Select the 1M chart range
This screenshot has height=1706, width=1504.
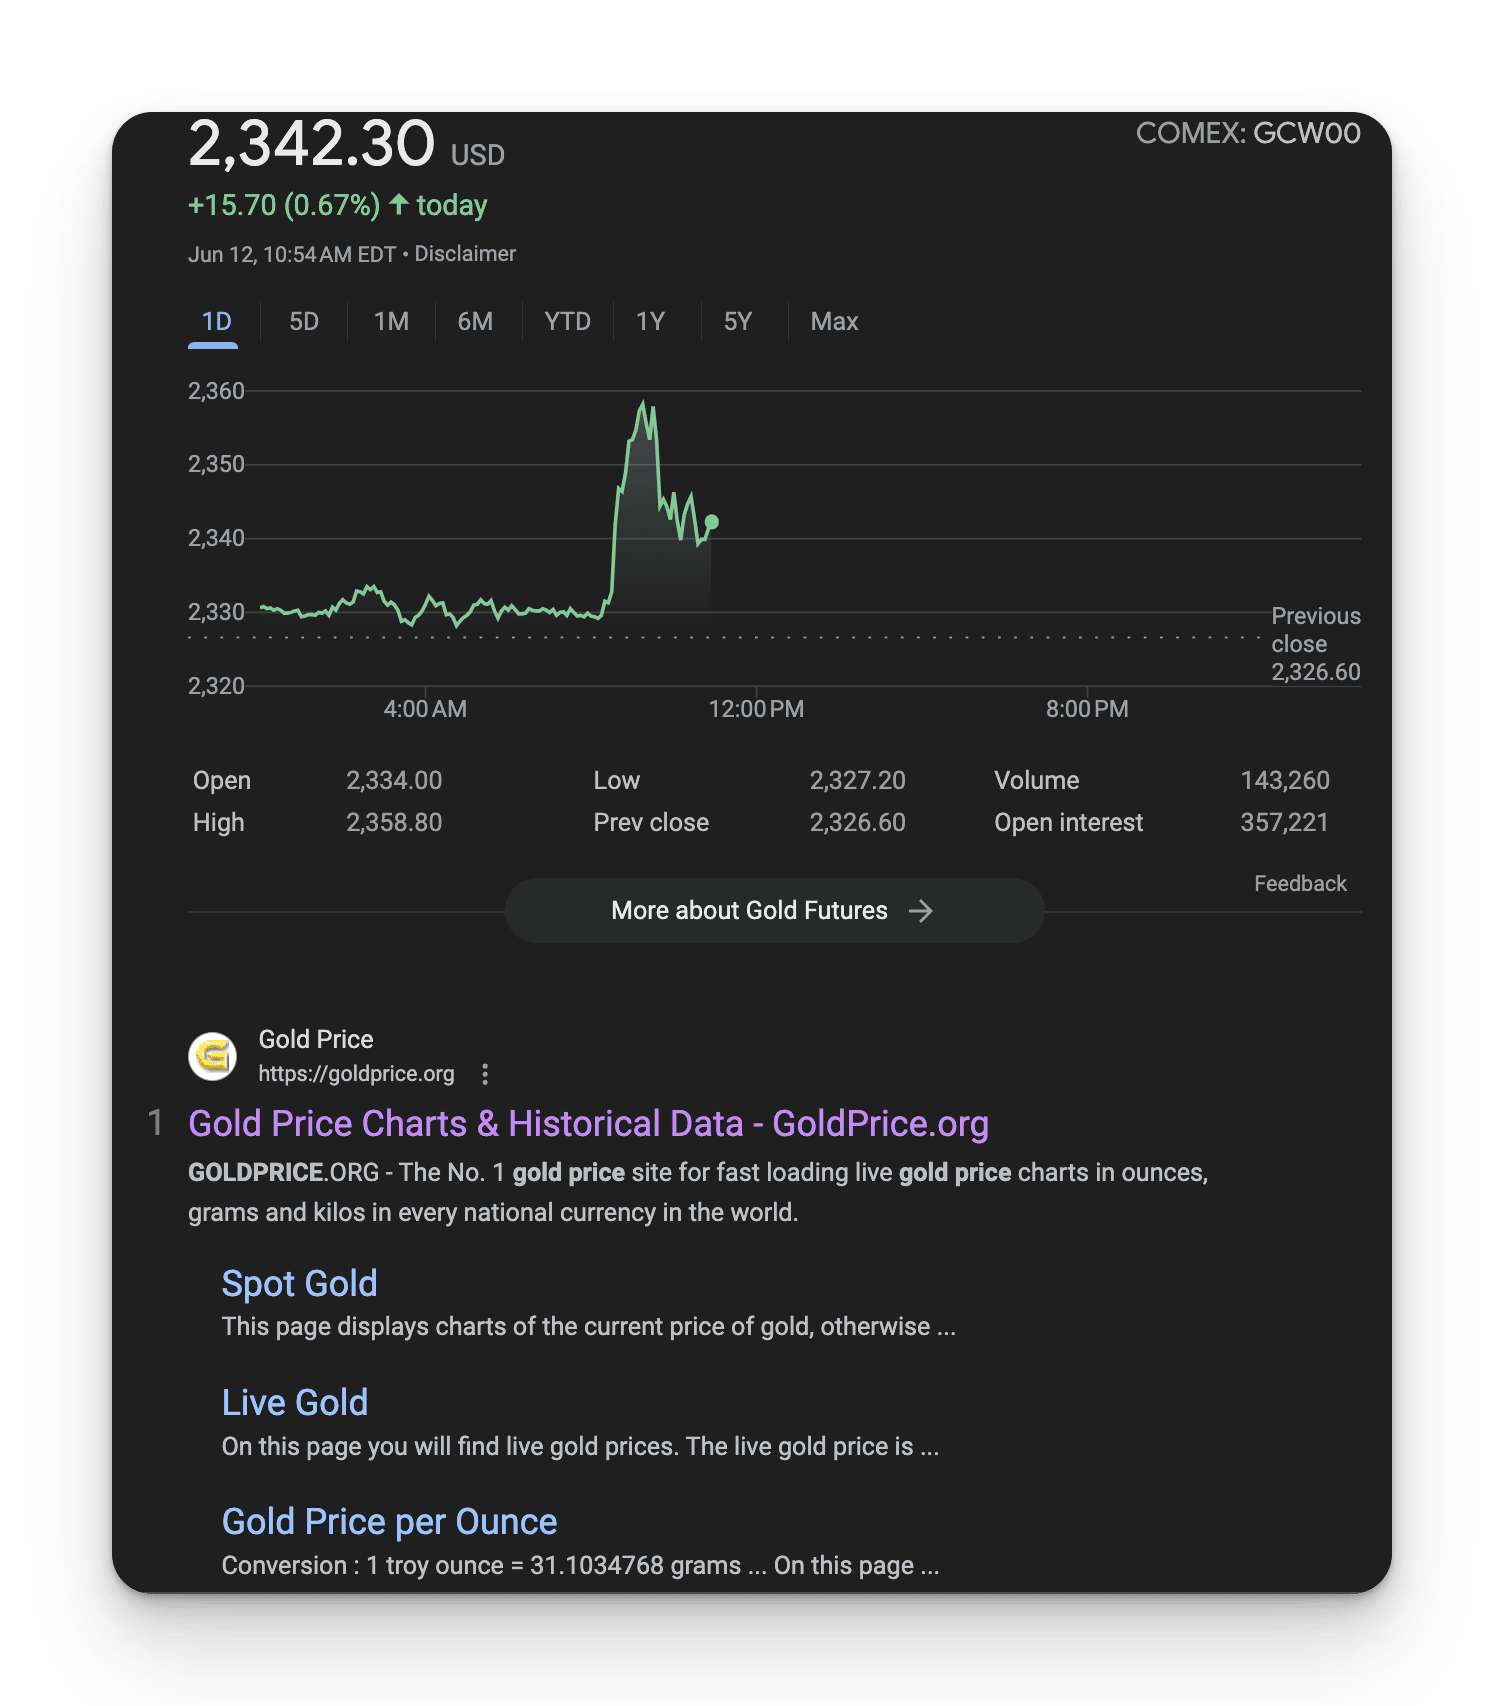(391, 322)
